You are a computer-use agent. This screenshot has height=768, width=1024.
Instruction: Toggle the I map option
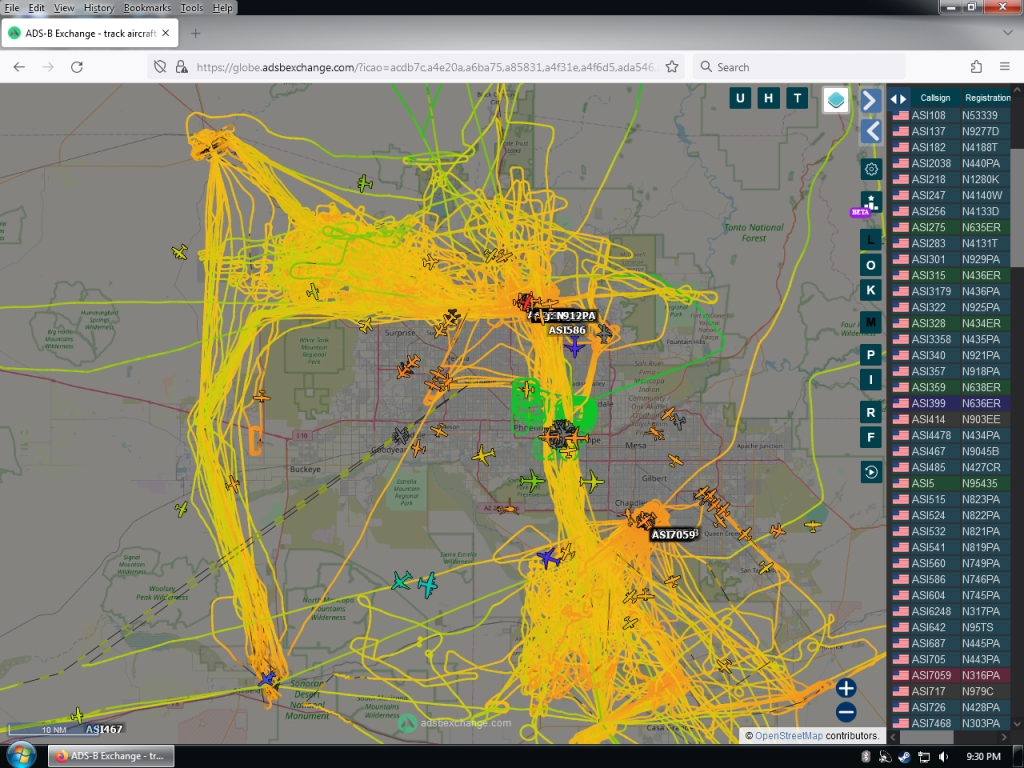point(871,379)
